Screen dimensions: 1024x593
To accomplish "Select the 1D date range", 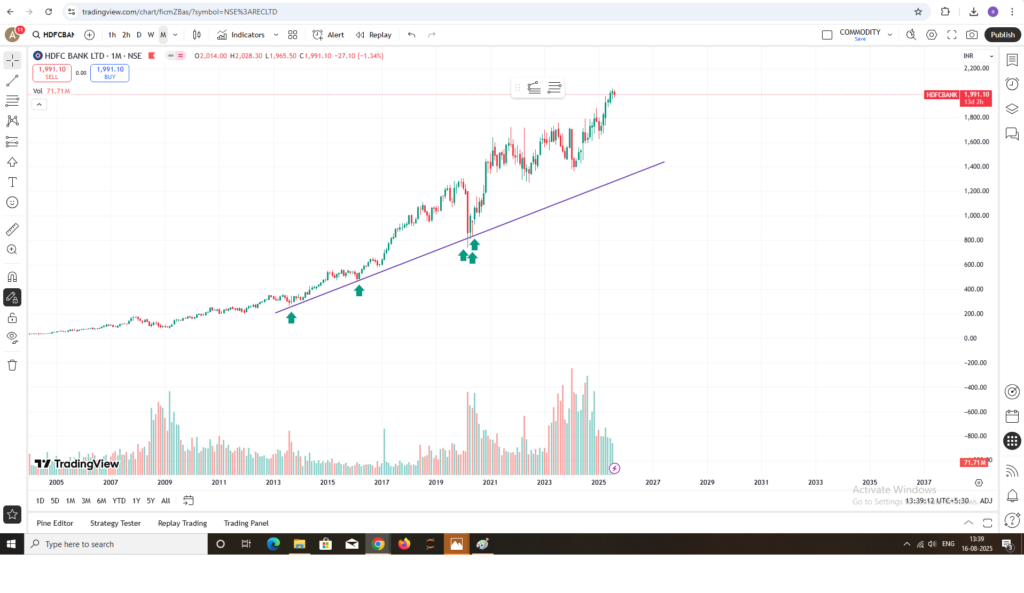I will [x=40, y=501].
